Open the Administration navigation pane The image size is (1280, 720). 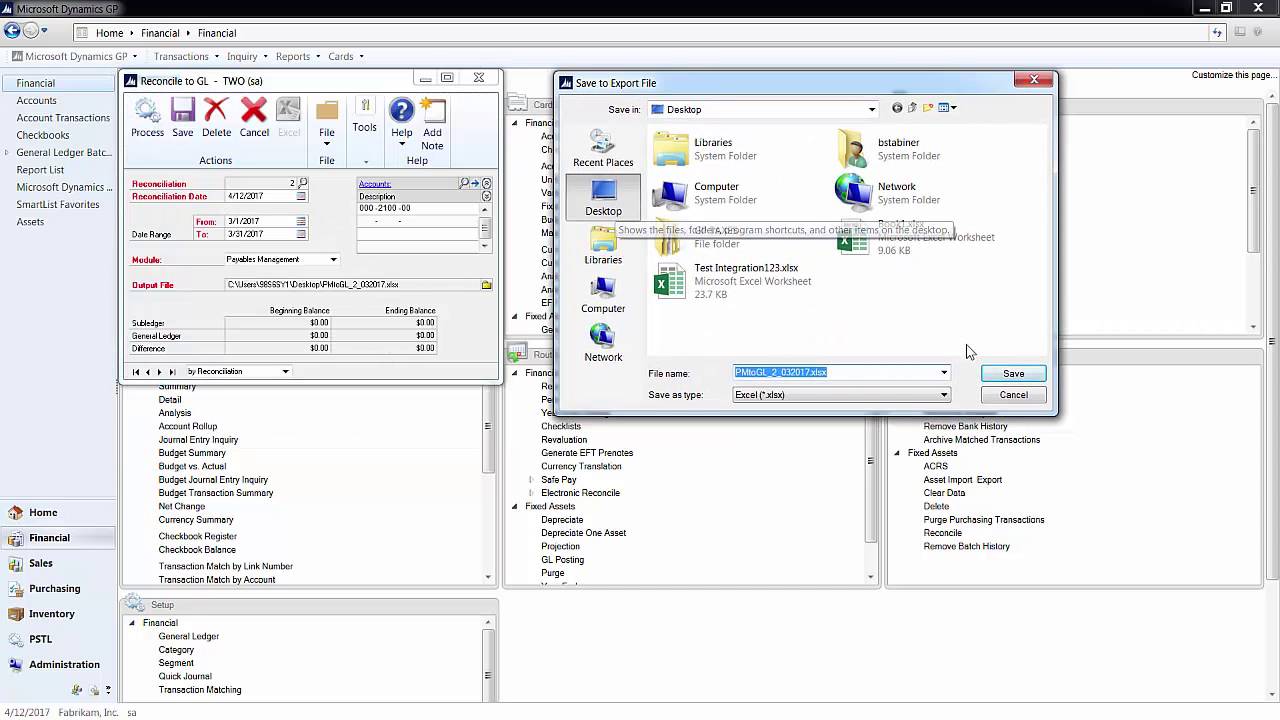[x=64, y=664]
